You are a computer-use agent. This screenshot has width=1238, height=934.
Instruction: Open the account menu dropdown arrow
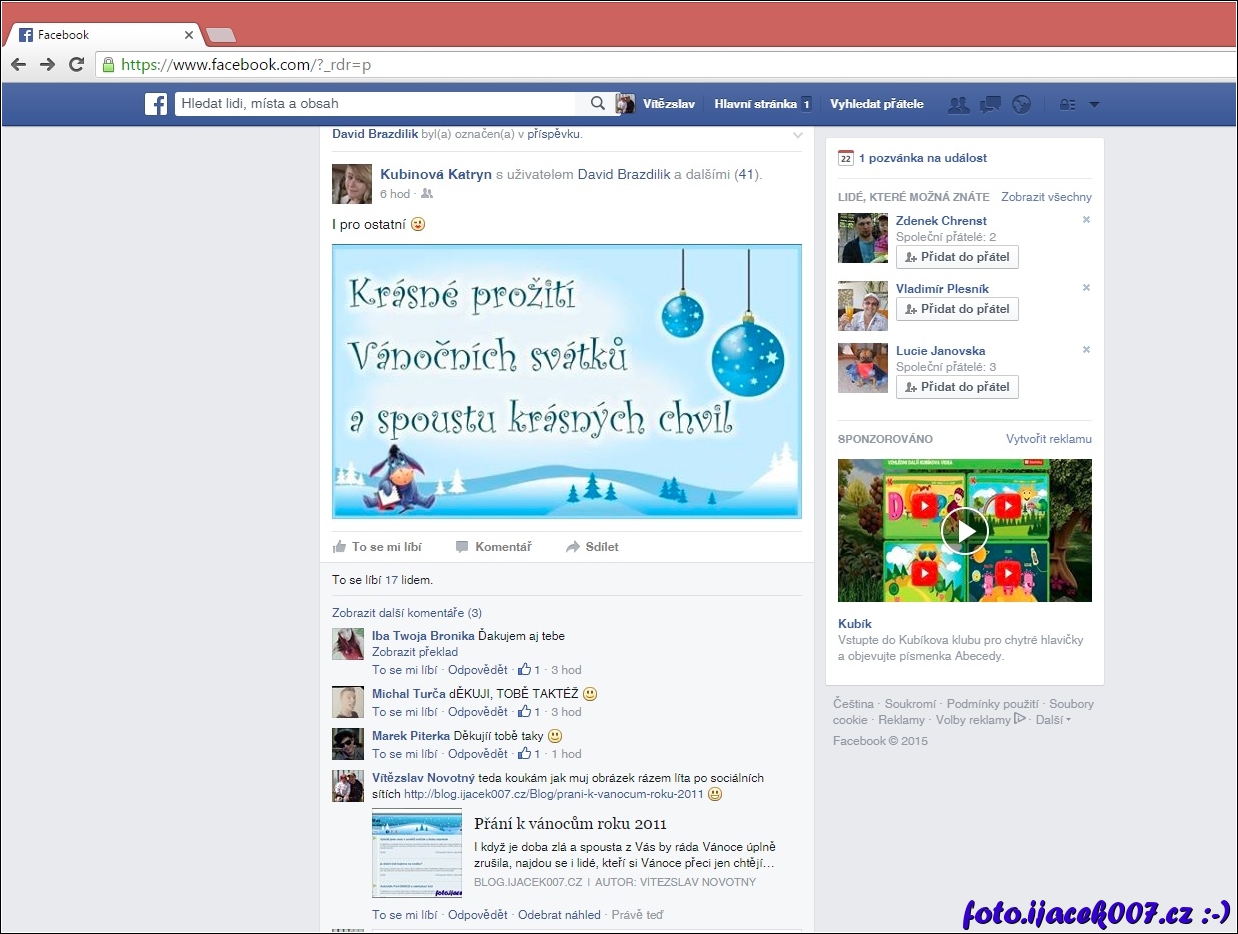[x=1094, y=104]
